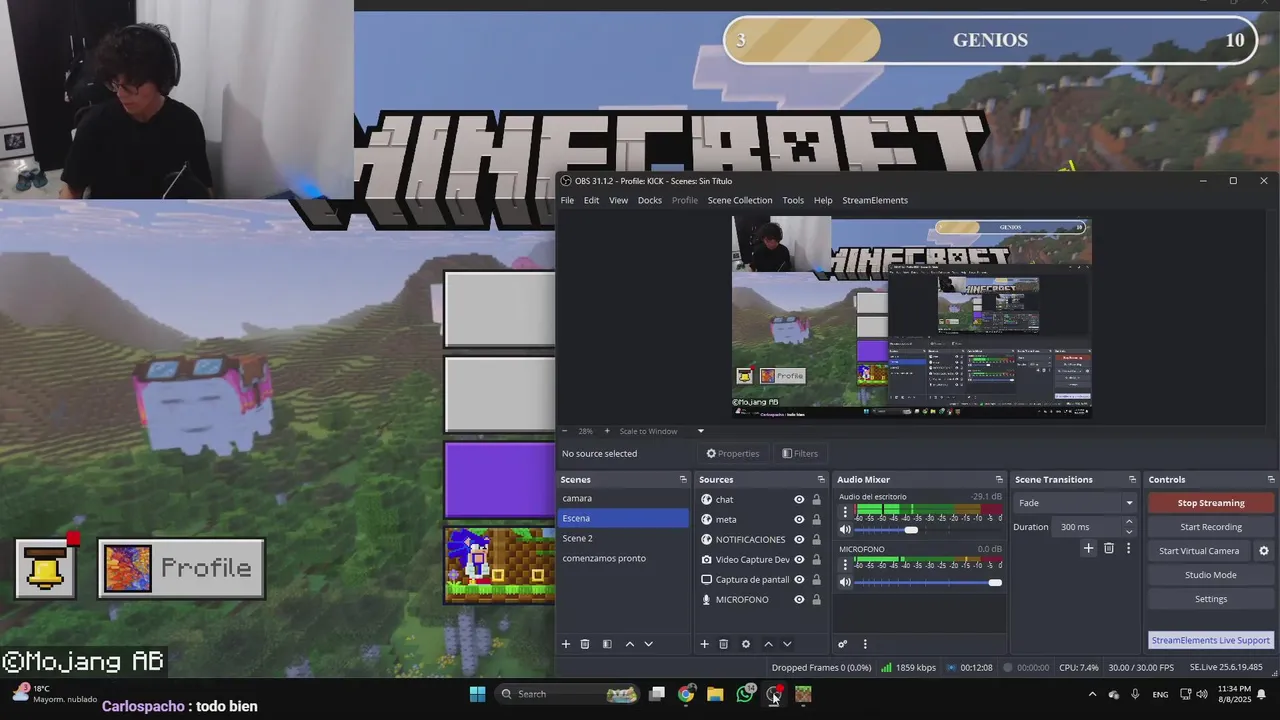The image size is (1280, 720).
Task: Toggle lock on chat source
Action: pyautogui.click(x=816, y=499)
